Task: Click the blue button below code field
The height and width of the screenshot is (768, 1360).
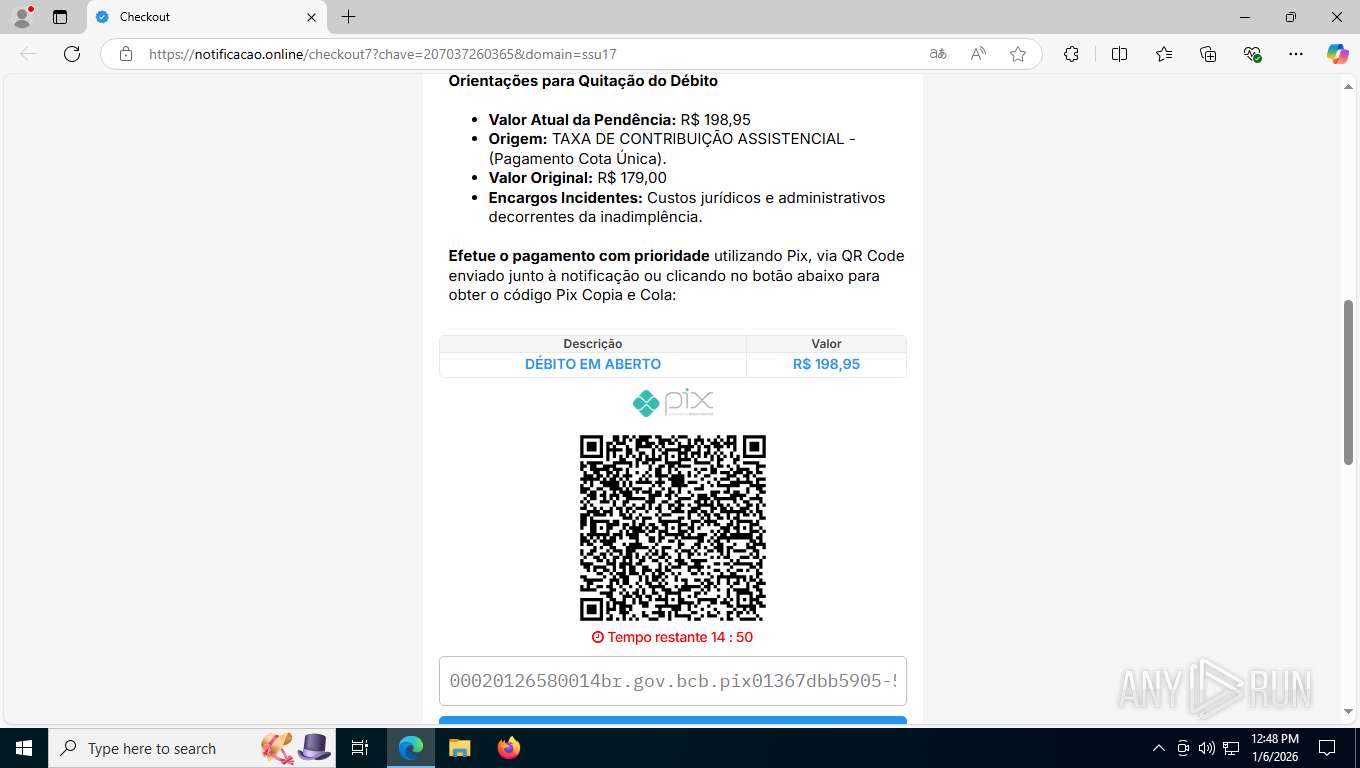Action: click(x=673, y=720)
